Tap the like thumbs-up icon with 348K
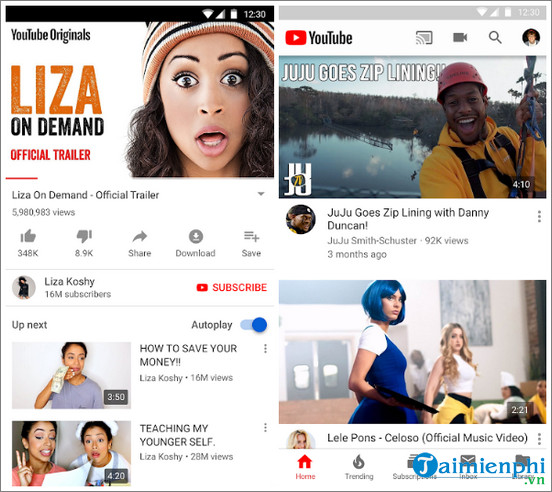Image resolution: width=552 pixels, height=492 pixels. click(x=28, y=236)
